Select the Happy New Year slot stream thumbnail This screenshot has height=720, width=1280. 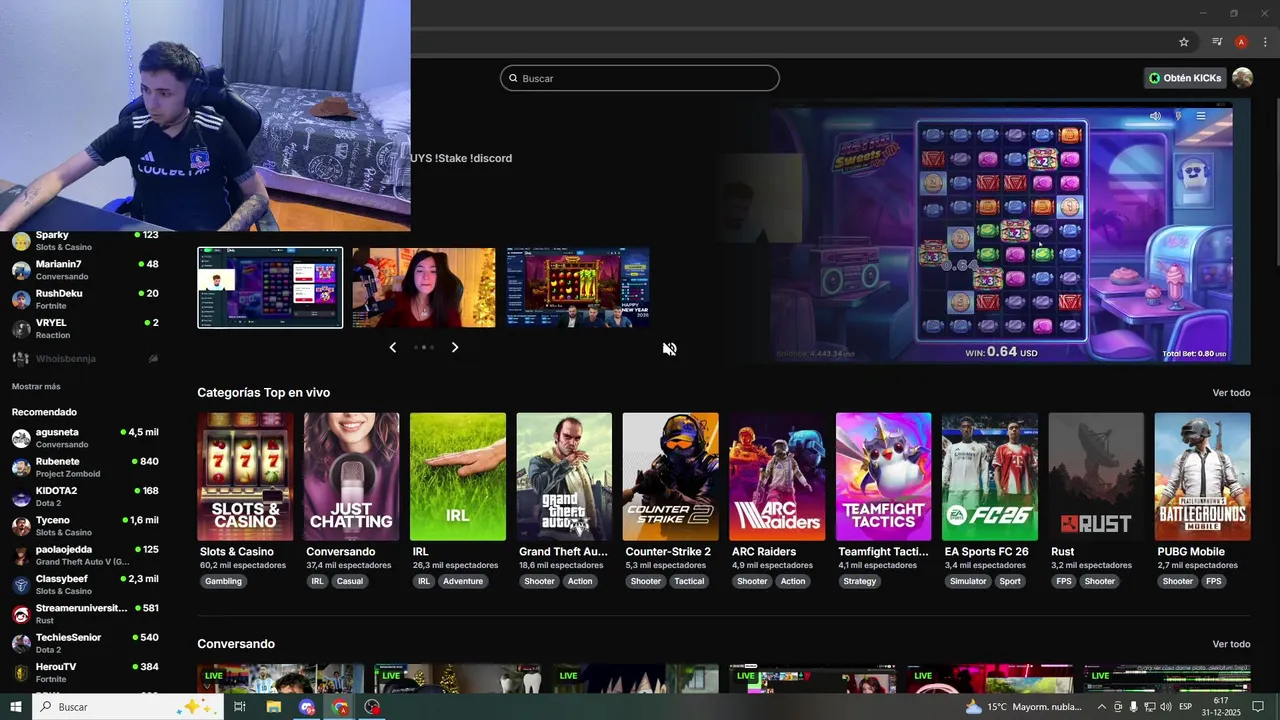(x=577, y=288)
